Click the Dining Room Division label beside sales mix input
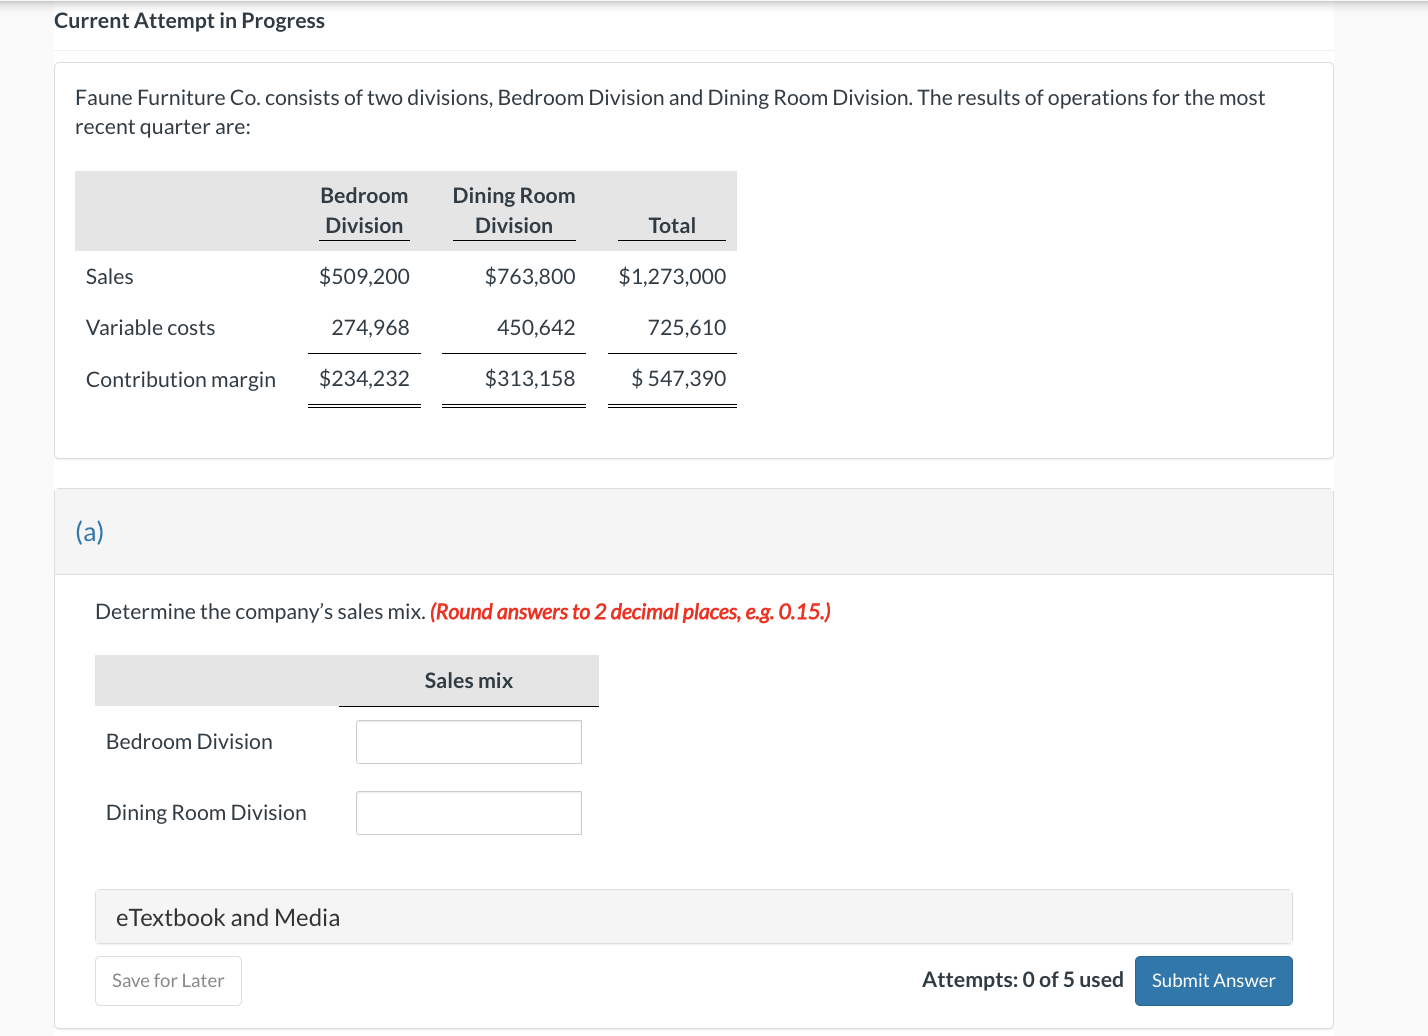Screen dimensions: 1428x1036 click(x=207, y=813)
